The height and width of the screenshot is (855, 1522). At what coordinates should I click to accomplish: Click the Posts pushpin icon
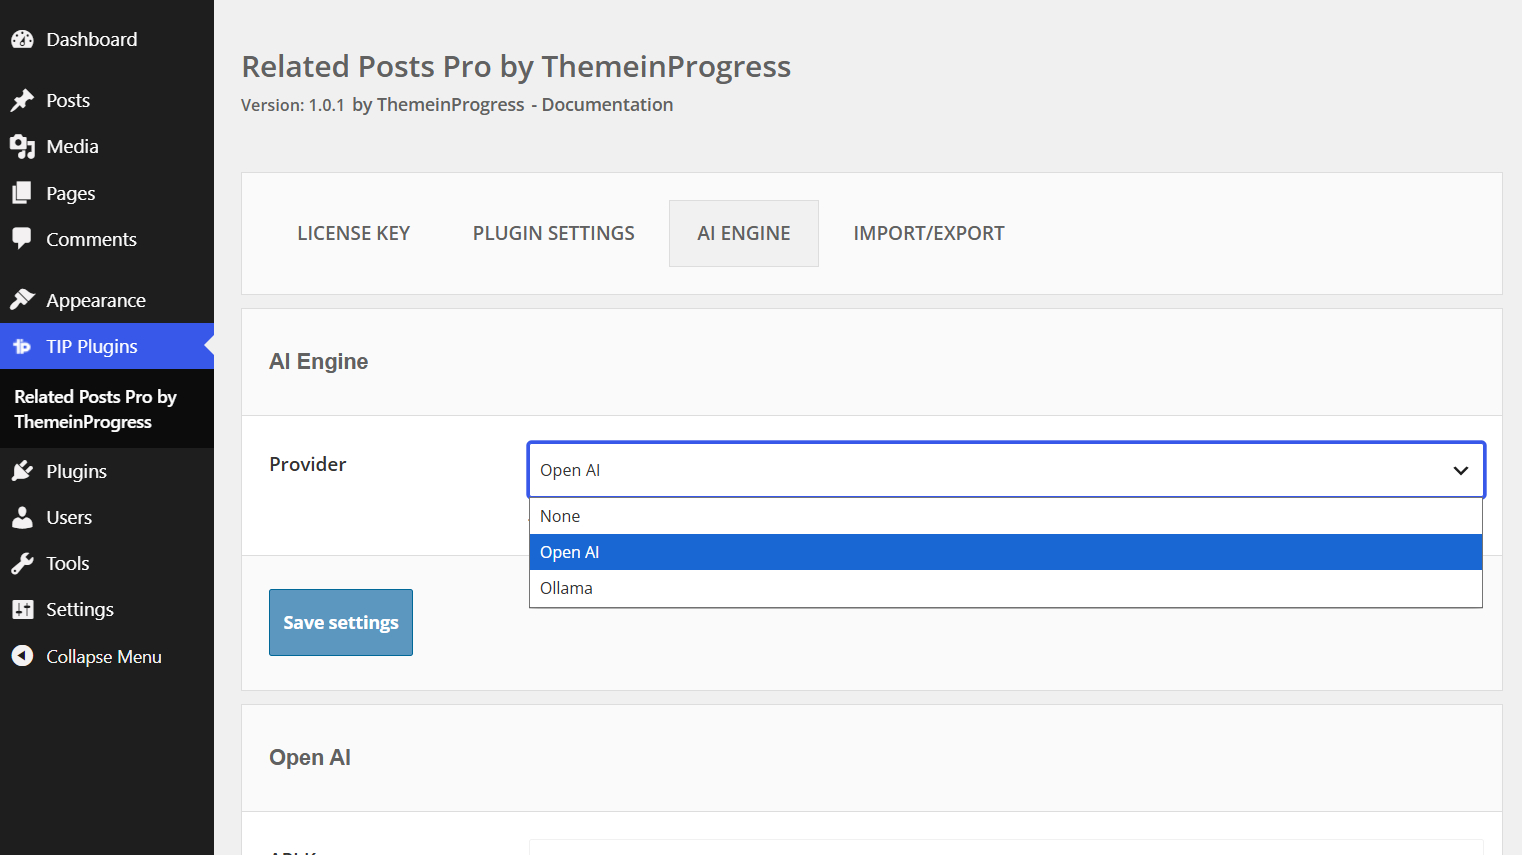pos(22,100)
